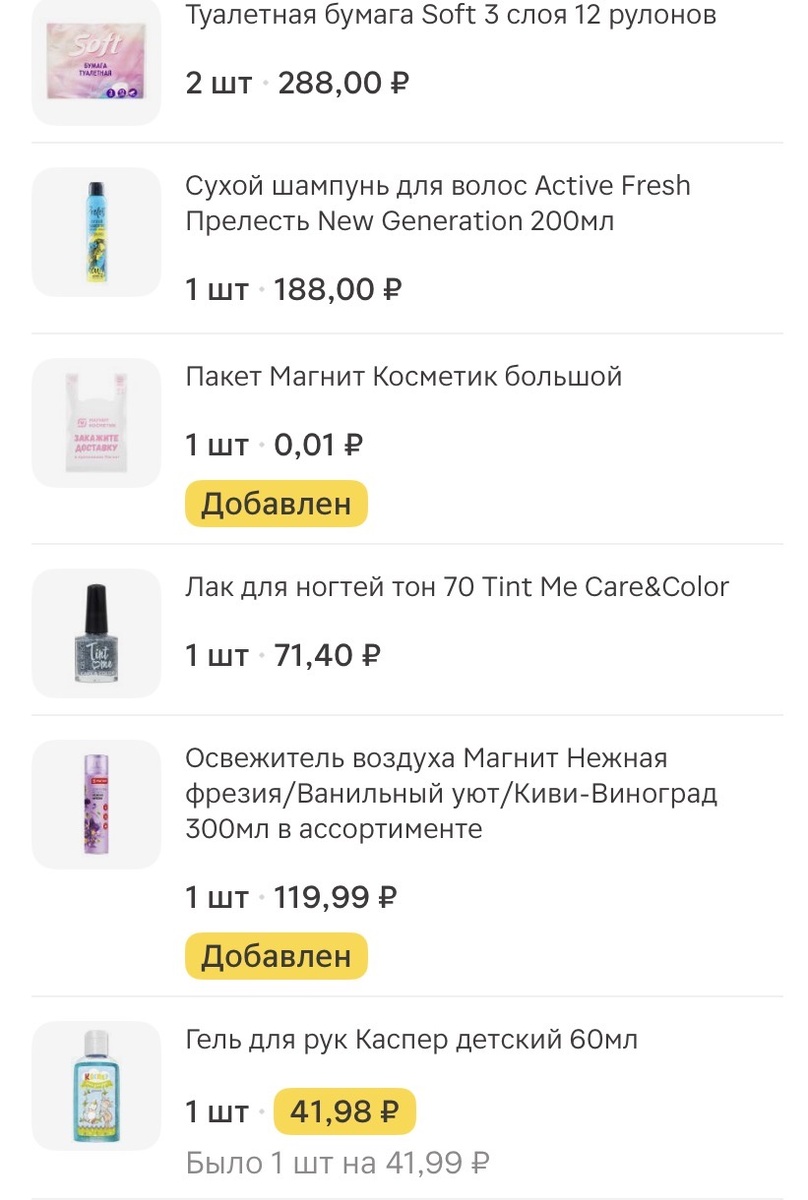
Task: Tap the Добавлен badge under air freshener
Action: click(x=276, y=957)
